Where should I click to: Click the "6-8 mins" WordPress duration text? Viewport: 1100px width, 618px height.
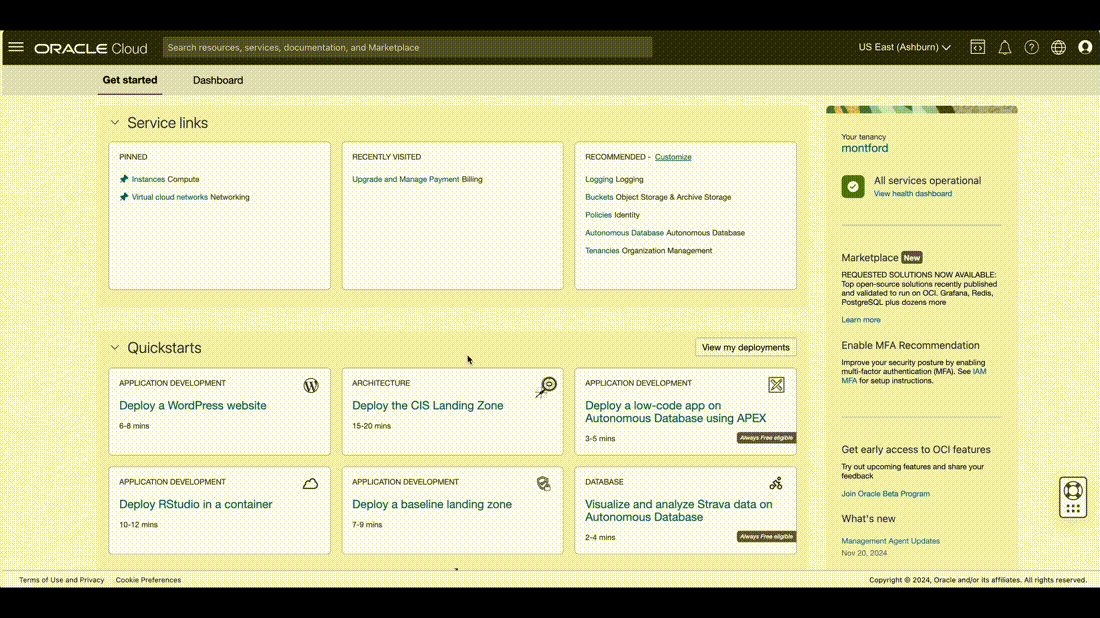(x=134, y=426)
